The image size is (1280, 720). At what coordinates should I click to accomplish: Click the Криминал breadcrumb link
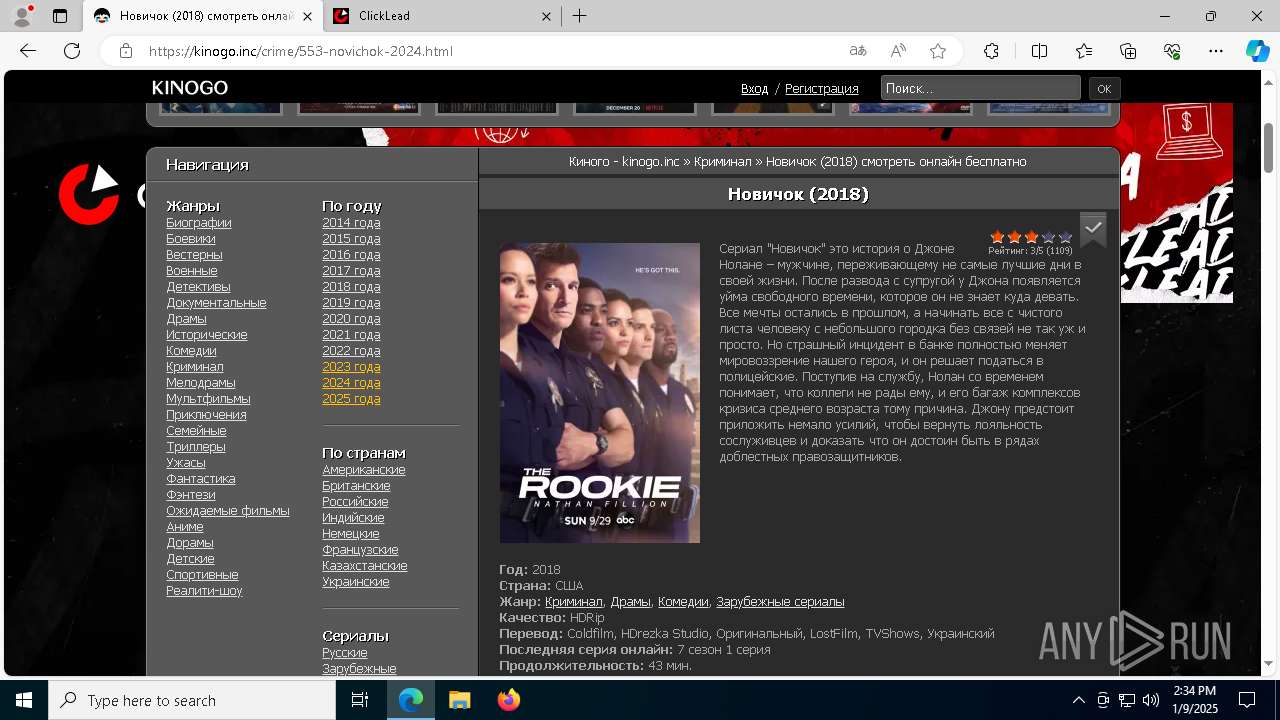tap(723, 162)
